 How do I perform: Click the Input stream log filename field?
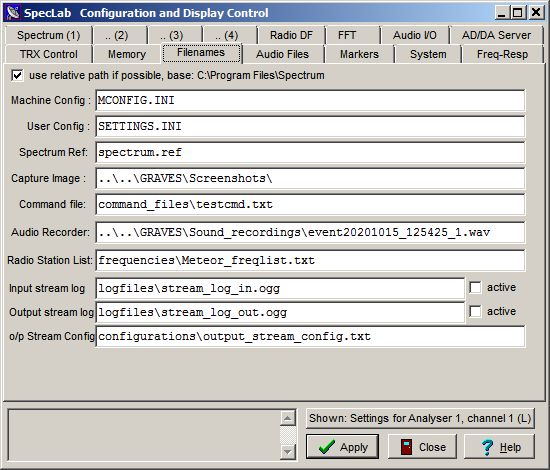280,288
